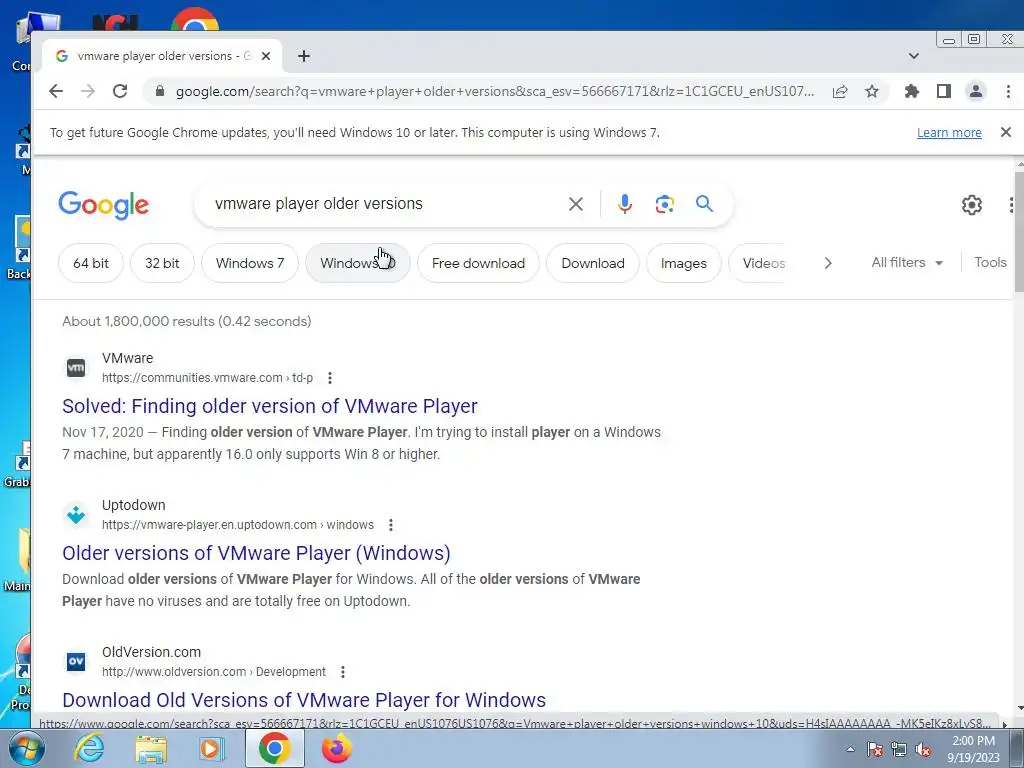Viewport: 1024px width, 768px height.
Task: Open Chrome's three-dot menu
Action: click(x=1008, y=91)
